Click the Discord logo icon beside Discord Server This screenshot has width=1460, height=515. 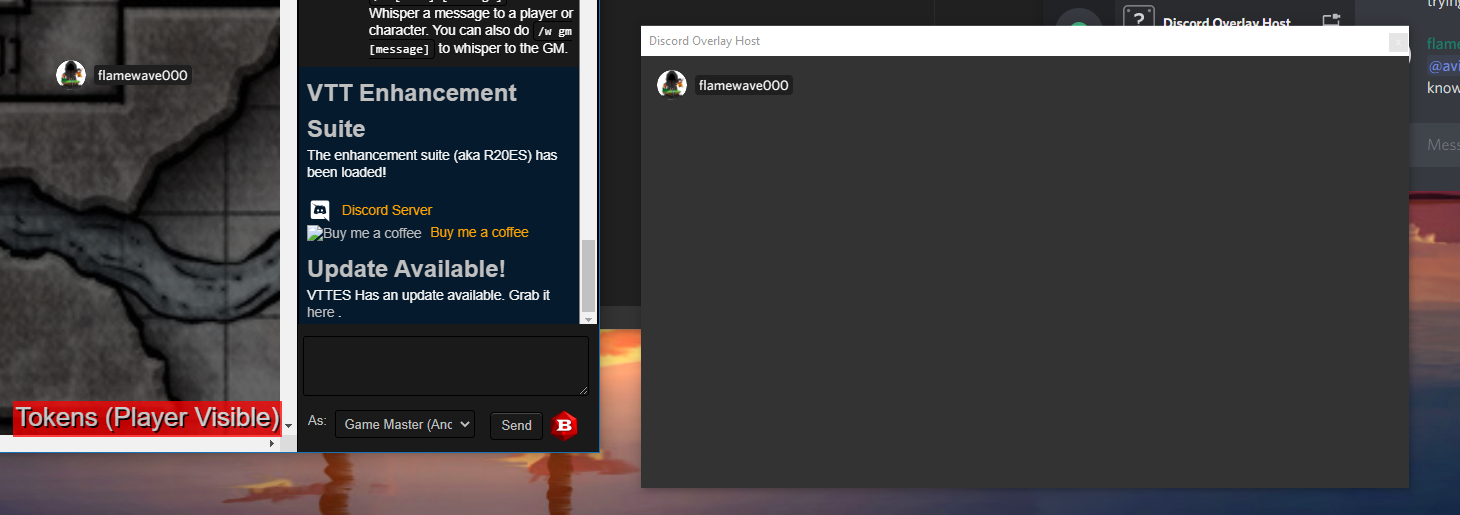pyautogui.click(x=319, y=211)
